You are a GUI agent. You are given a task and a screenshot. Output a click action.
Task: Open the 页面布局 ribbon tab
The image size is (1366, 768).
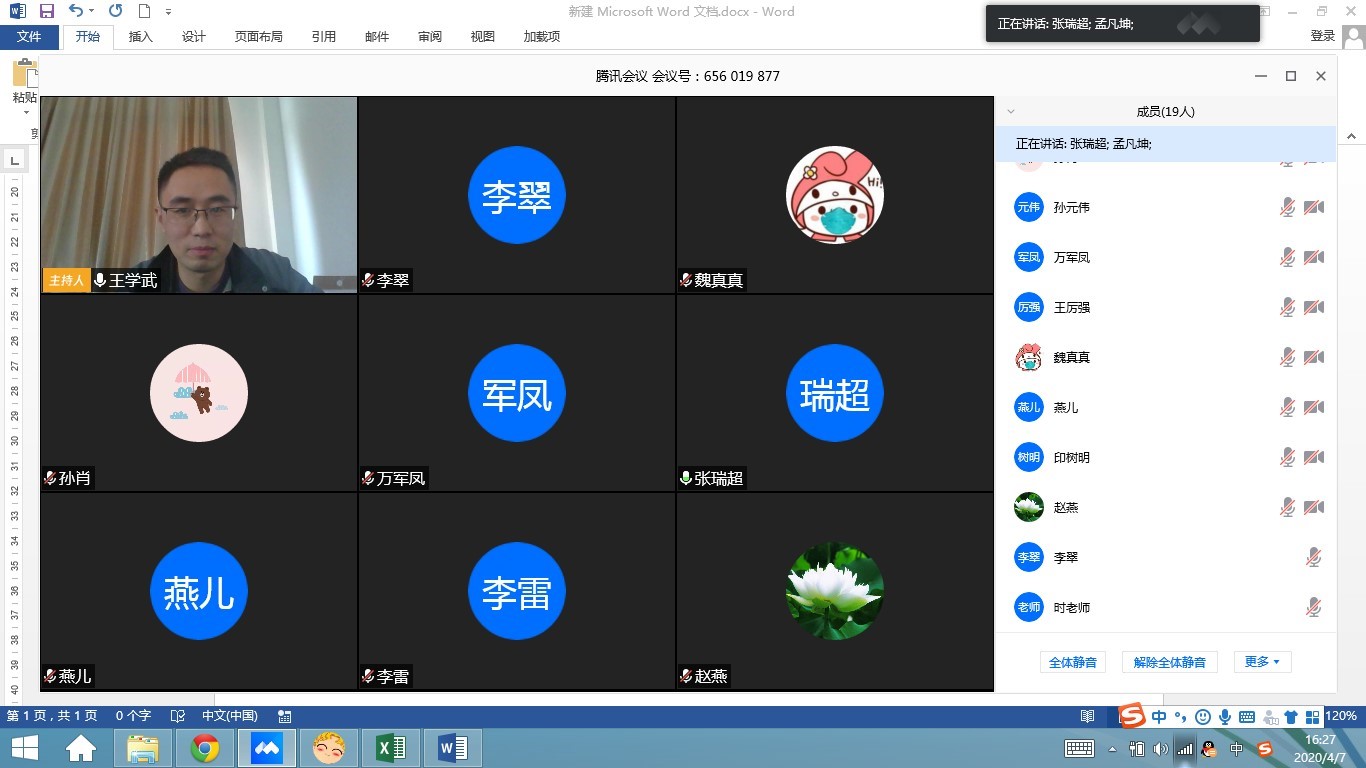pyautogui.click(x=258, y=36)
